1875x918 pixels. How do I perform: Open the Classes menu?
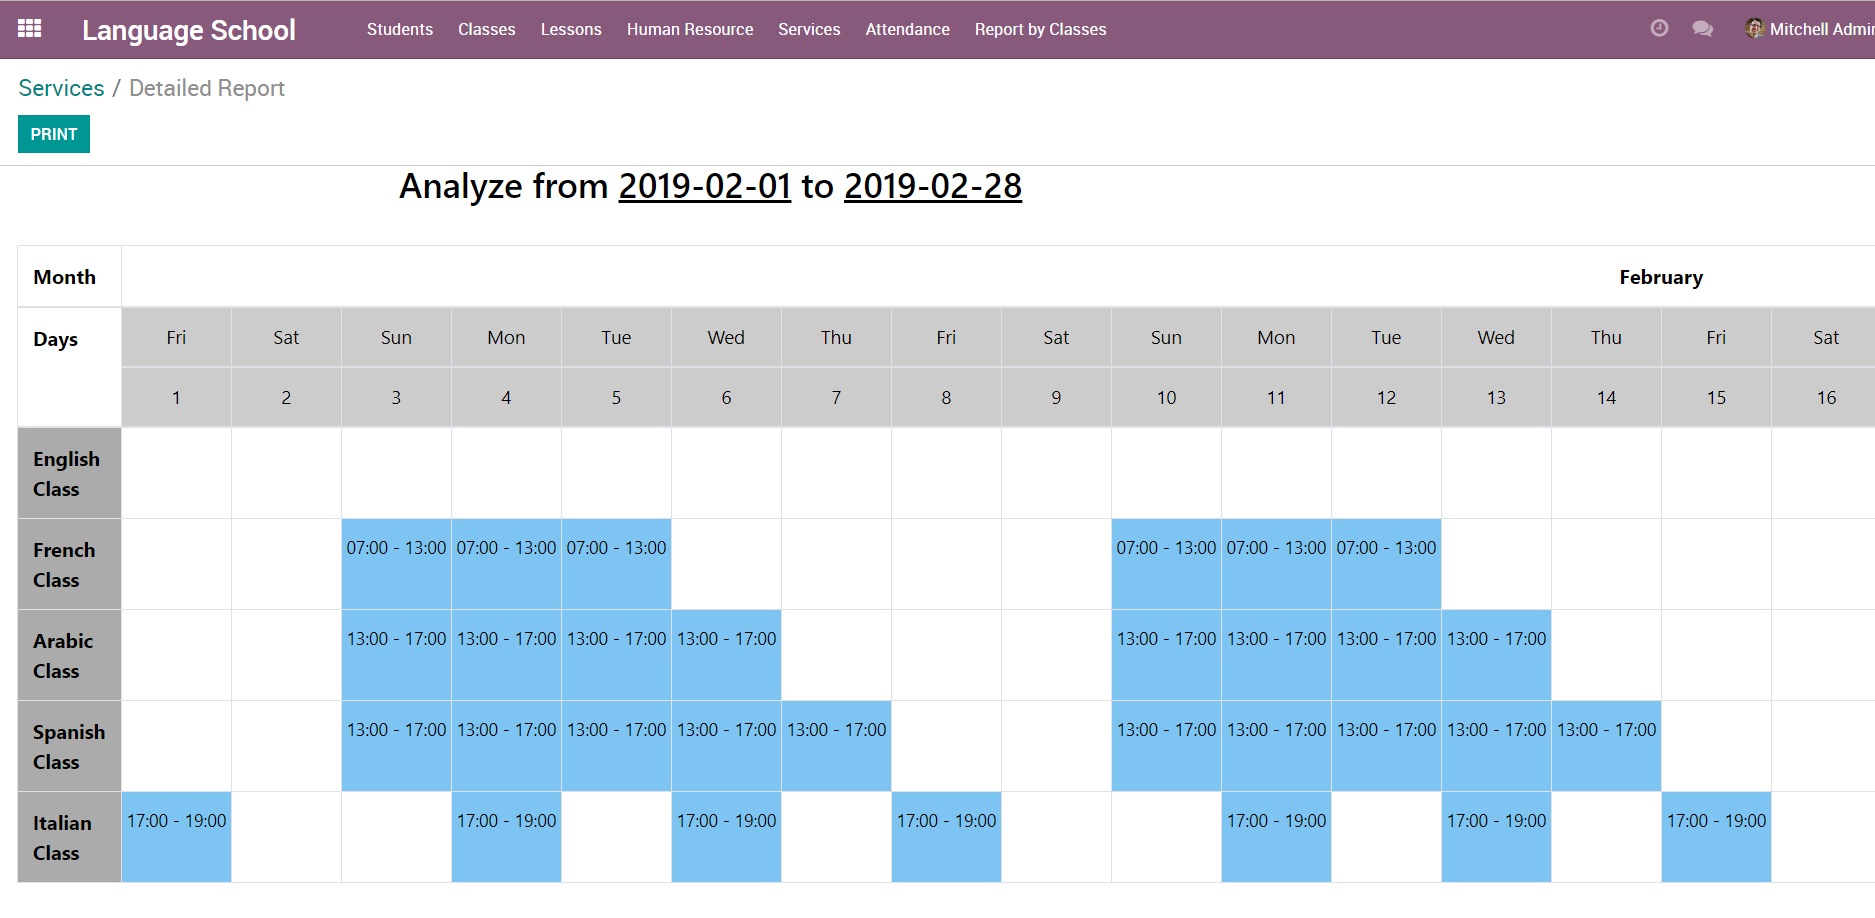tap(486, 30)
